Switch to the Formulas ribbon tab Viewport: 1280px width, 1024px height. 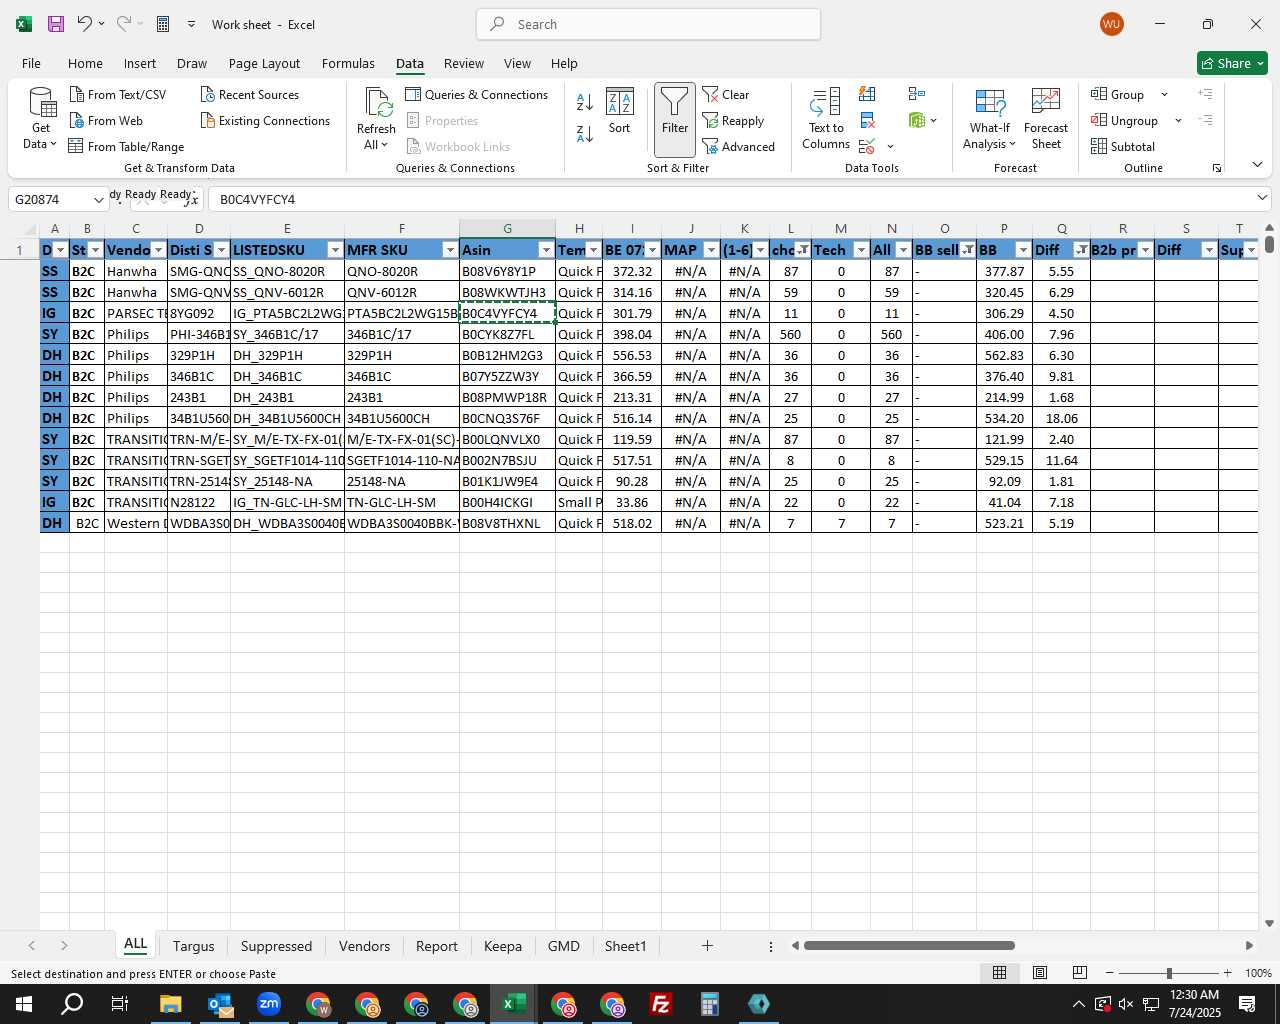[348, 63]
